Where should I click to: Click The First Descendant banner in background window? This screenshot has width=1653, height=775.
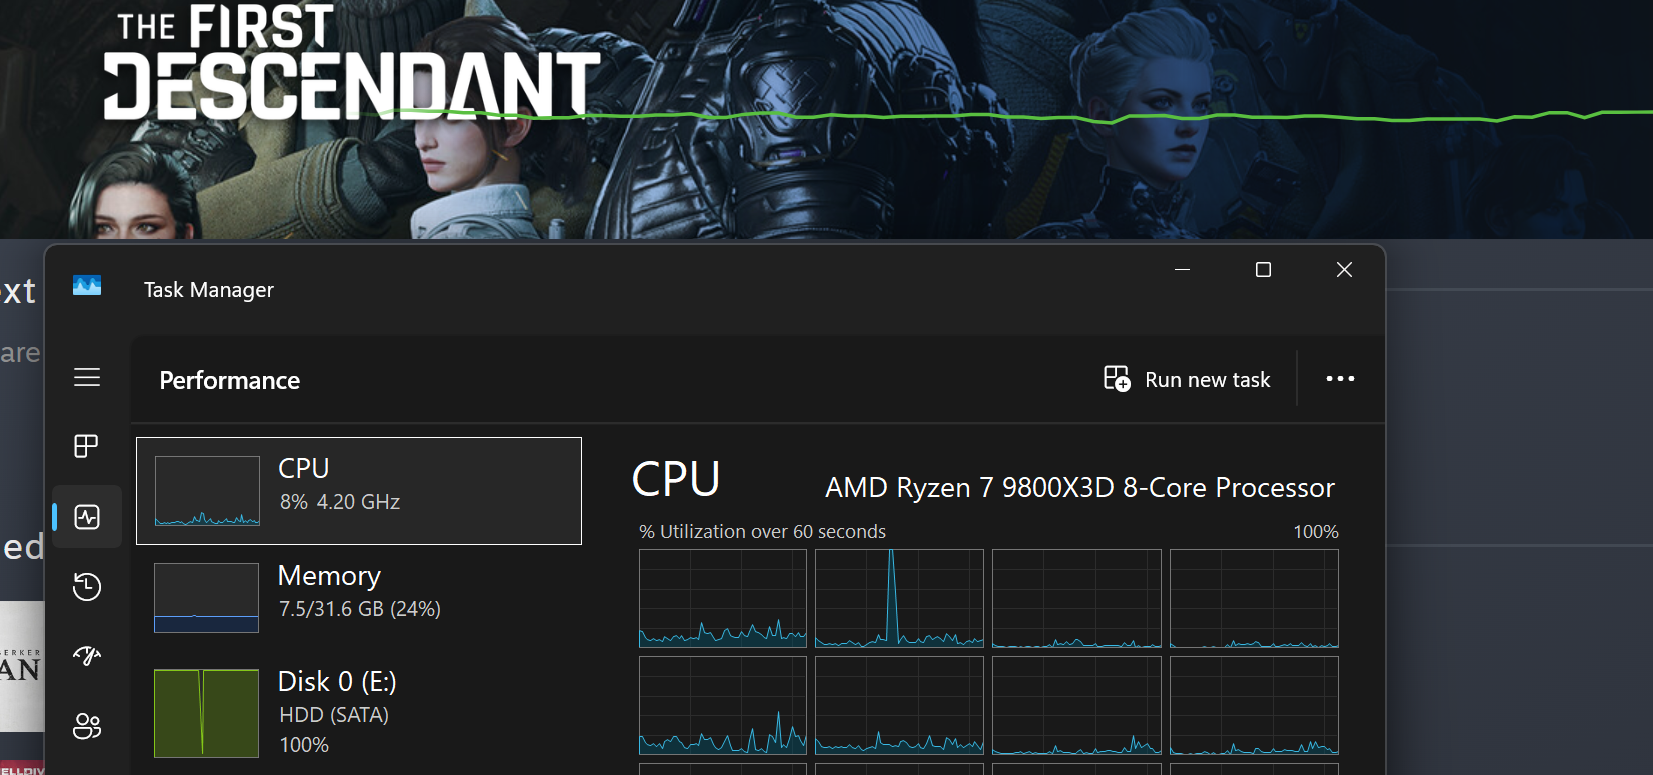coord(826,119)
